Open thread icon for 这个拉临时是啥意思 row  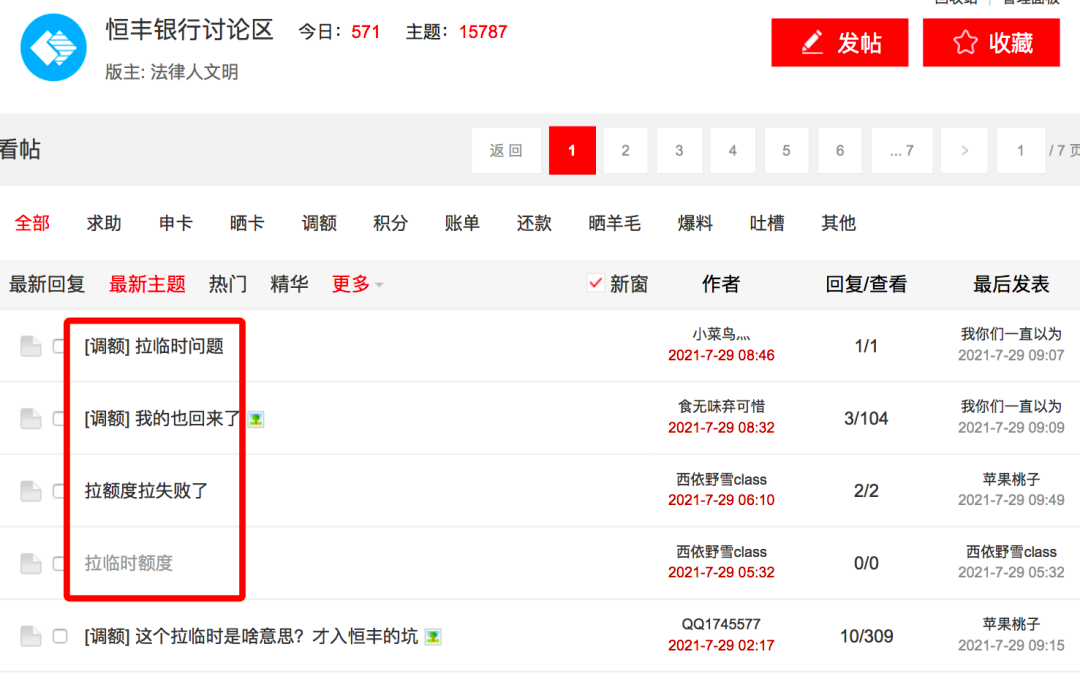(x=30, y=636)
